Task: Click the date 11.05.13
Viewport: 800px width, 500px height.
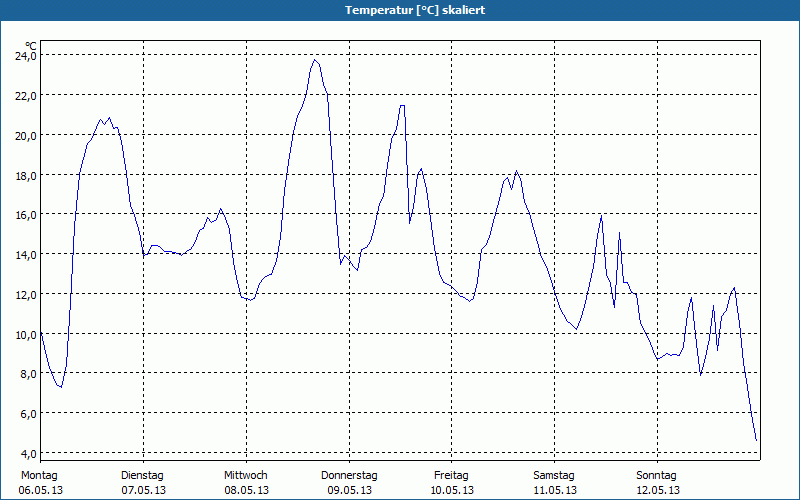Action: click(x=555, y=490)
